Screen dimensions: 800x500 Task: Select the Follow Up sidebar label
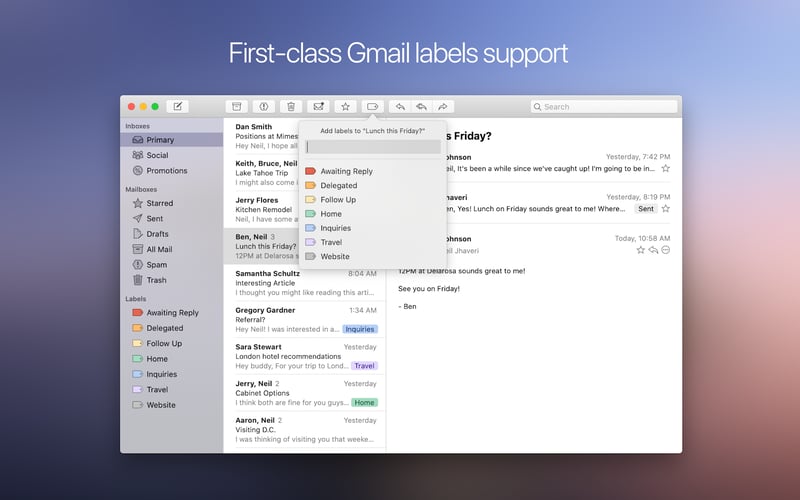tap(172, 343)
